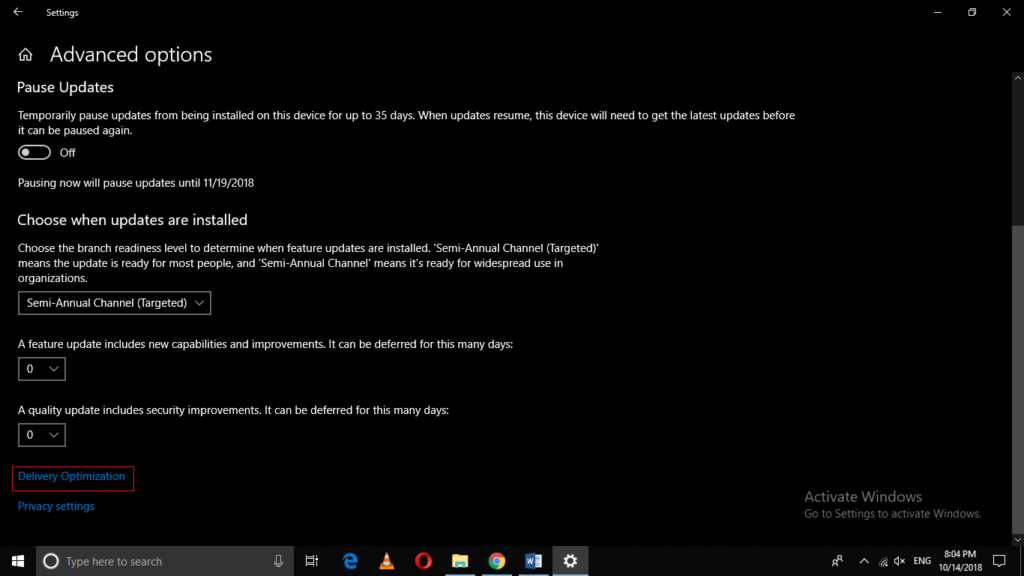This screenshot has height=576, width=1024.
Task: Open the Windows Start menu
Action: pyautogui.click(x=18, y=561)
